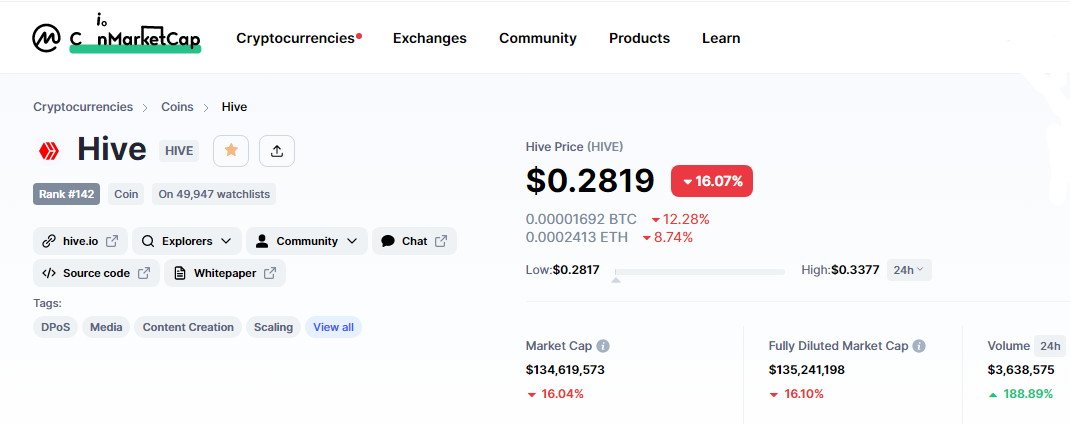Expand the Community dropdown button
1070x424 pixels.
pyautogui.click(x=306, y=241)
